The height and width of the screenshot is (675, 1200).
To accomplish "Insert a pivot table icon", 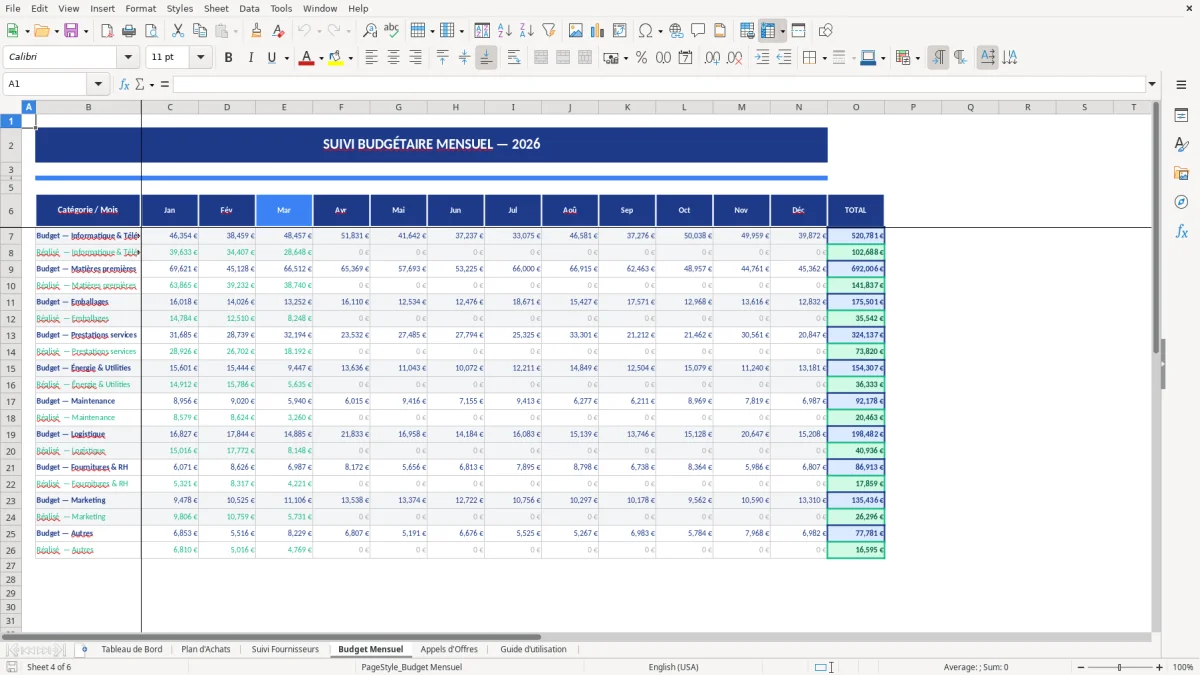I will tap(620, 31).
